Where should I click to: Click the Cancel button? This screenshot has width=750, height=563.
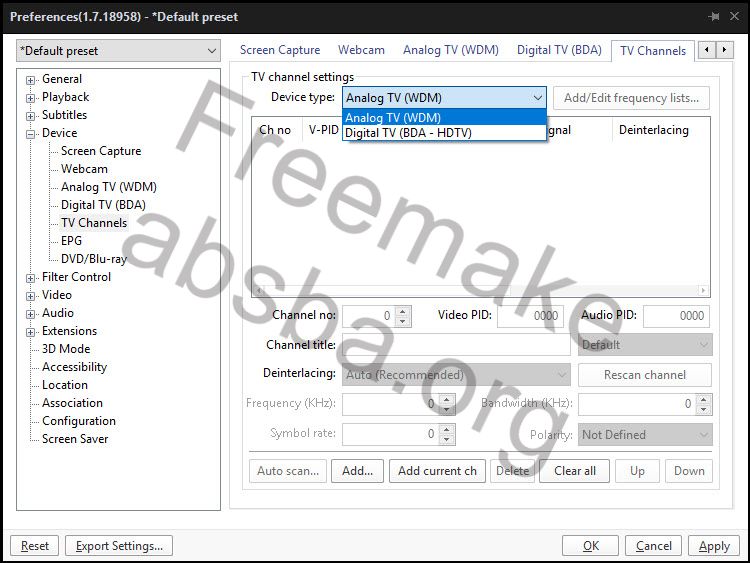(x=653, y=546)
